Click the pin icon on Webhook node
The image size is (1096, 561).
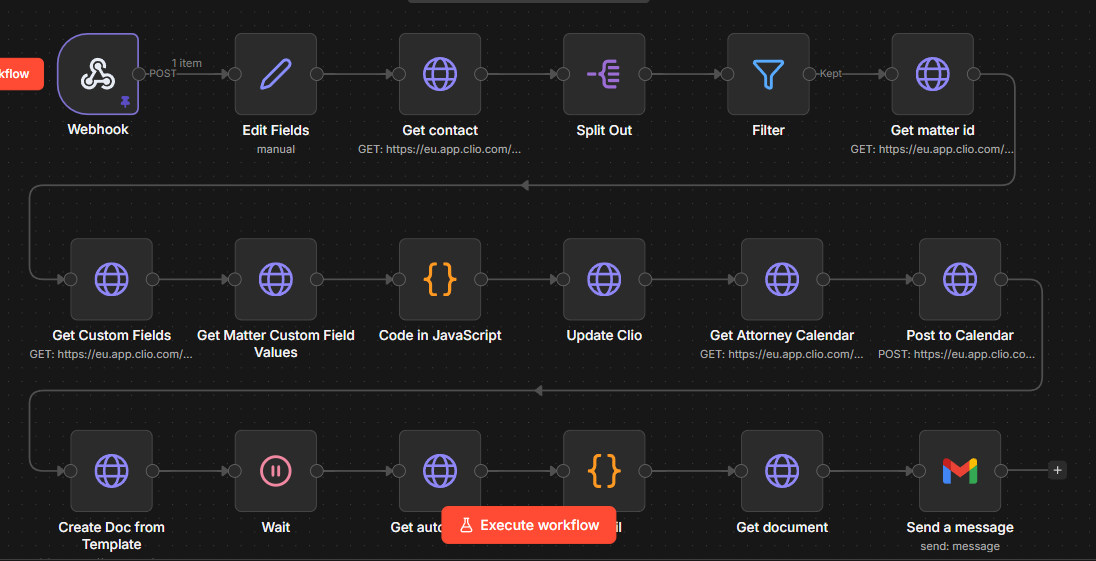(125, 102)
